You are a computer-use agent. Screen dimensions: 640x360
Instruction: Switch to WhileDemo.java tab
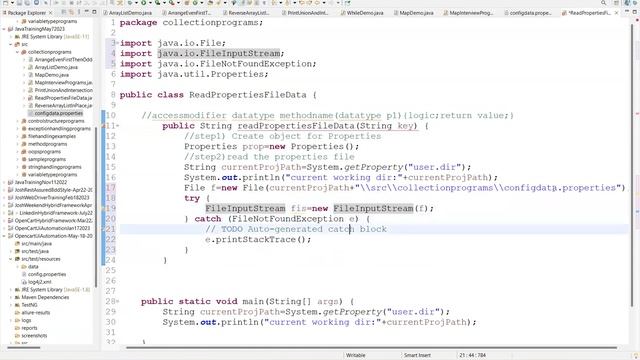point(362,13)
